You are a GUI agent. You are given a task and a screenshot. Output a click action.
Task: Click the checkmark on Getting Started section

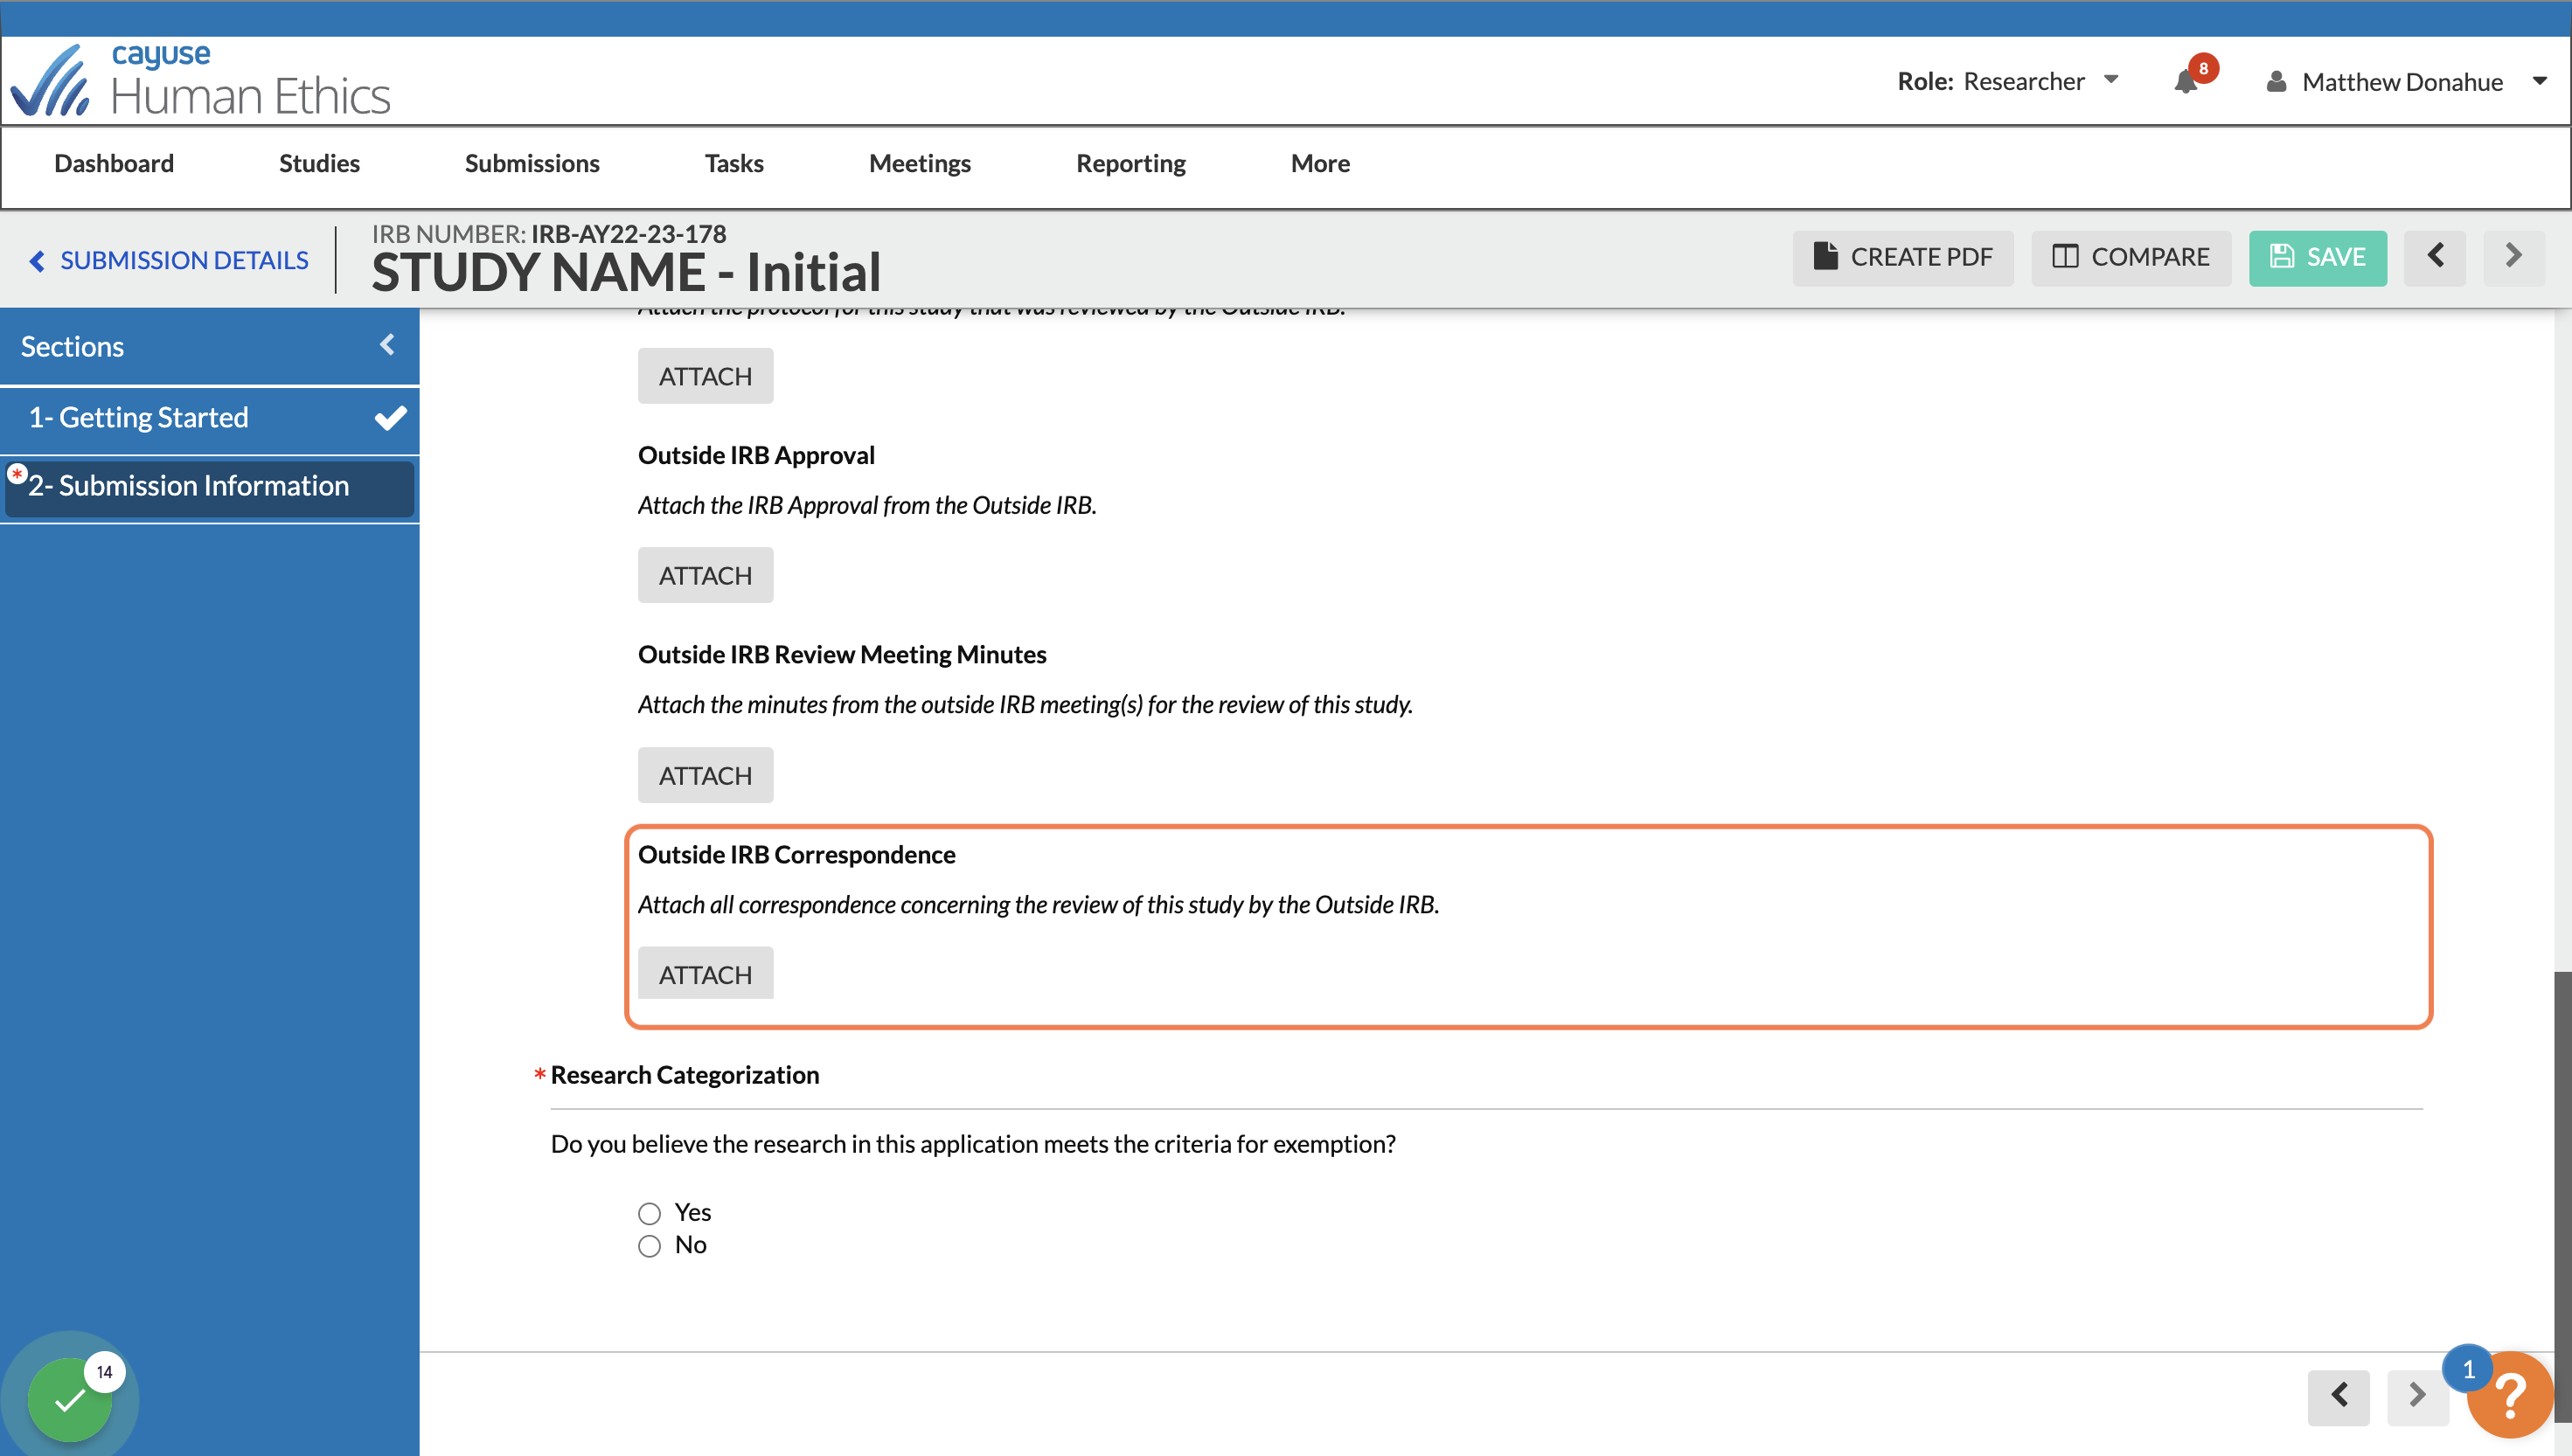[x=390, y=418]
